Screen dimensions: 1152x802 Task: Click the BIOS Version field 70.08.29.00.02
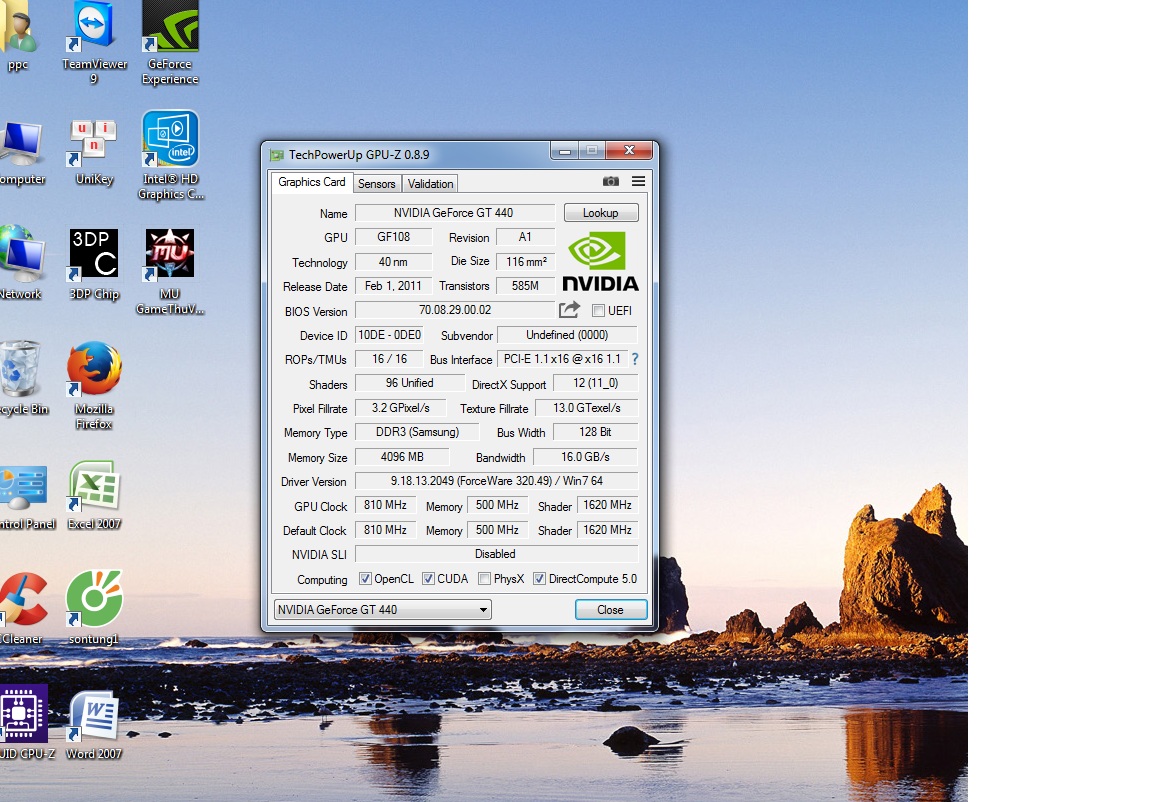455,310
